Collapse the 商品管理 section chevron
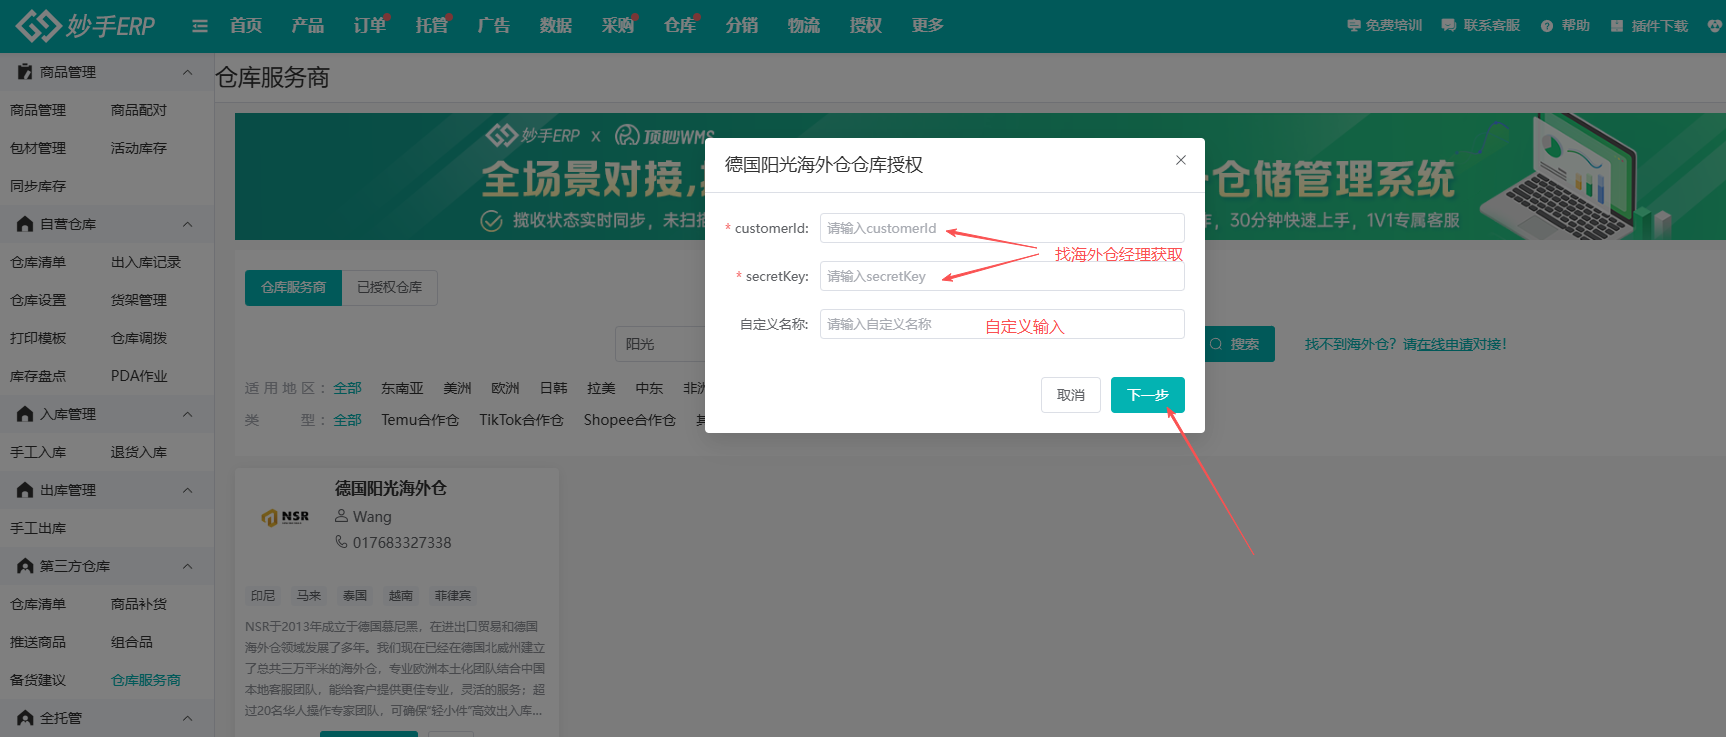 point(187,72)
